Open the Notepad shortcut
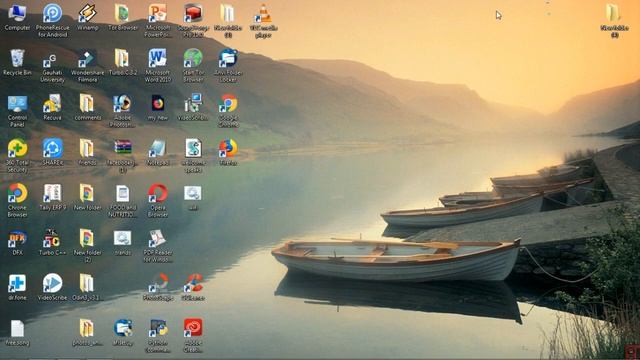This screenshot has width=640, height=360. 158,152
